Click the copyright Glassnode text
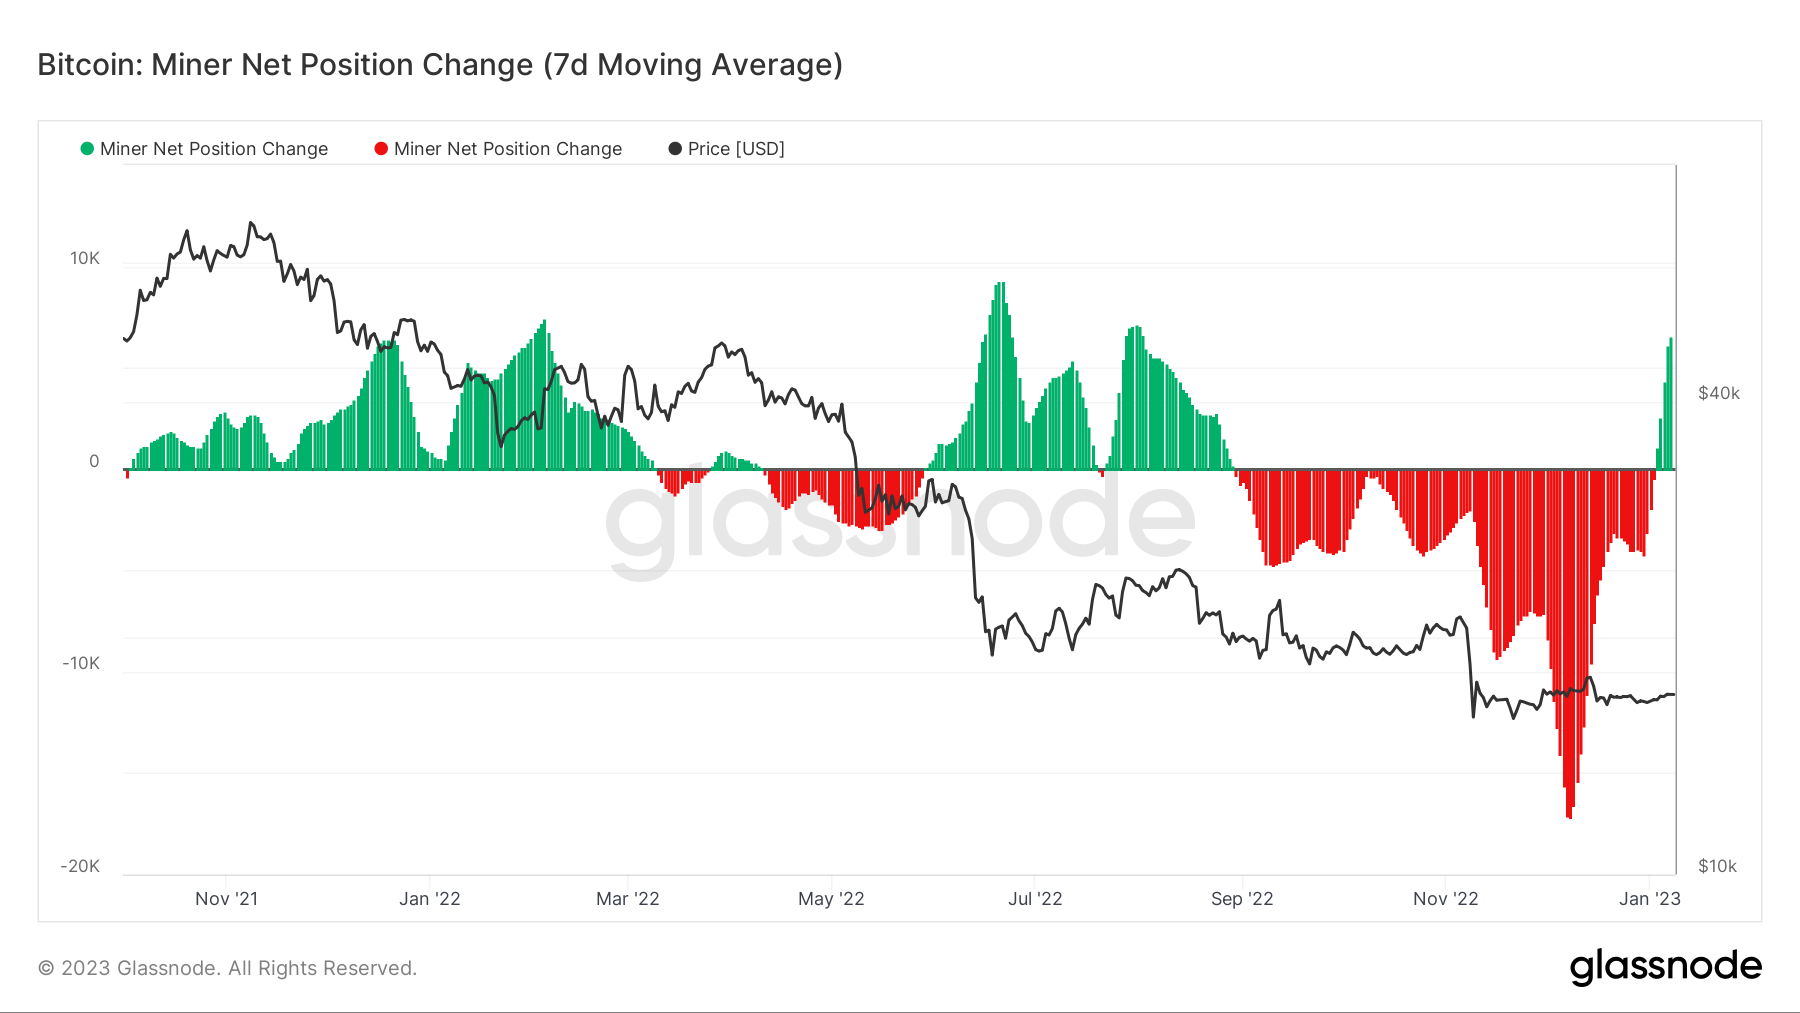The width and height of the screenshot is (1800, 1013). click(x=227, y=968)
